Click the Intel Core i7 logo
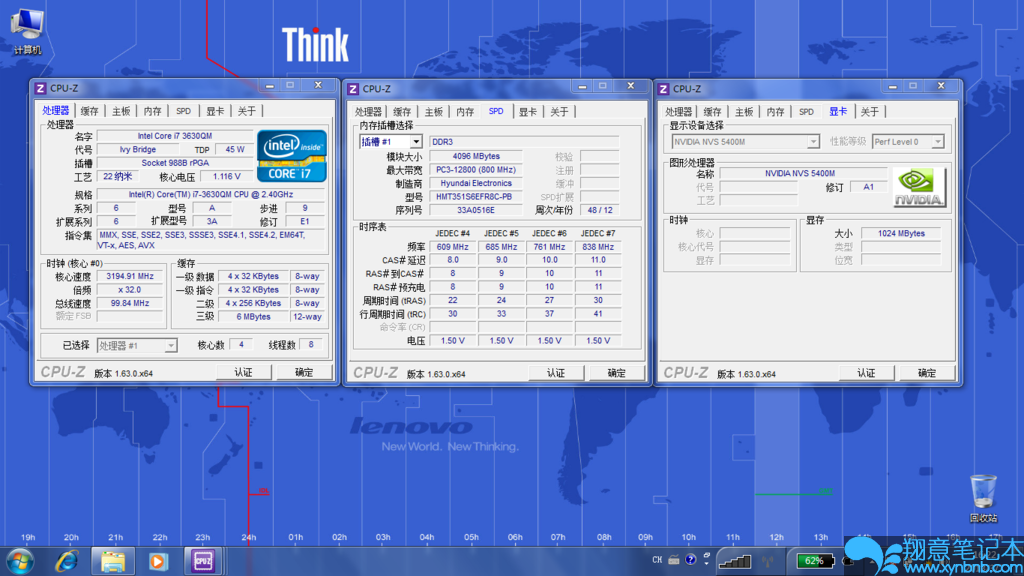The height and width of the screenshot is (576, 1024). 291,155
